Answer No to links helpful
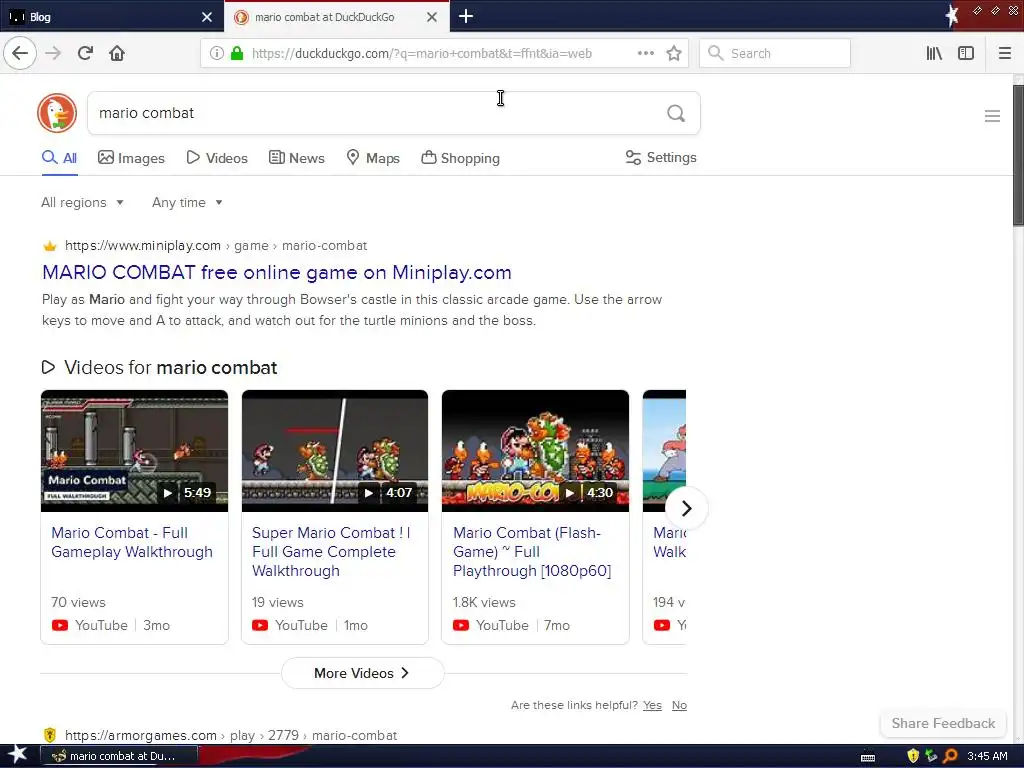1024x768 pixels. click(x=679, y=705)
